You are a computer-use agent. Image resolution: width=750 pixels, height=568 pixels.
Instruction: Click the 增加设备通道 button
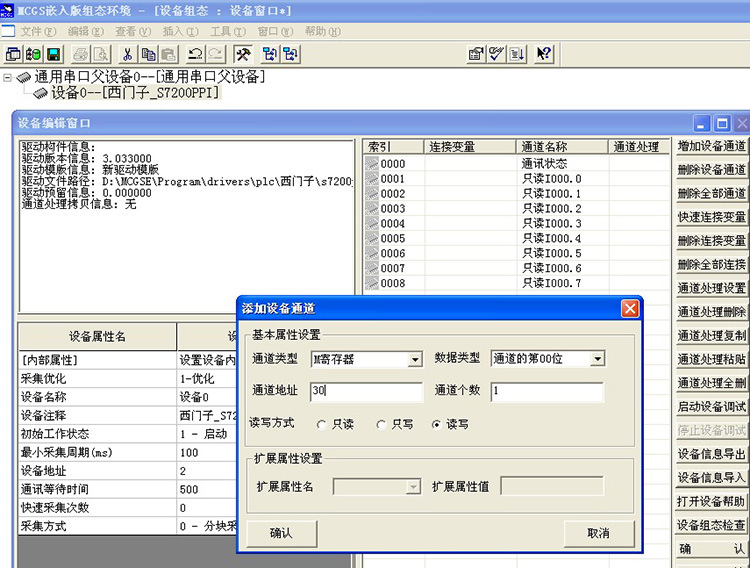tap(711, 146)
